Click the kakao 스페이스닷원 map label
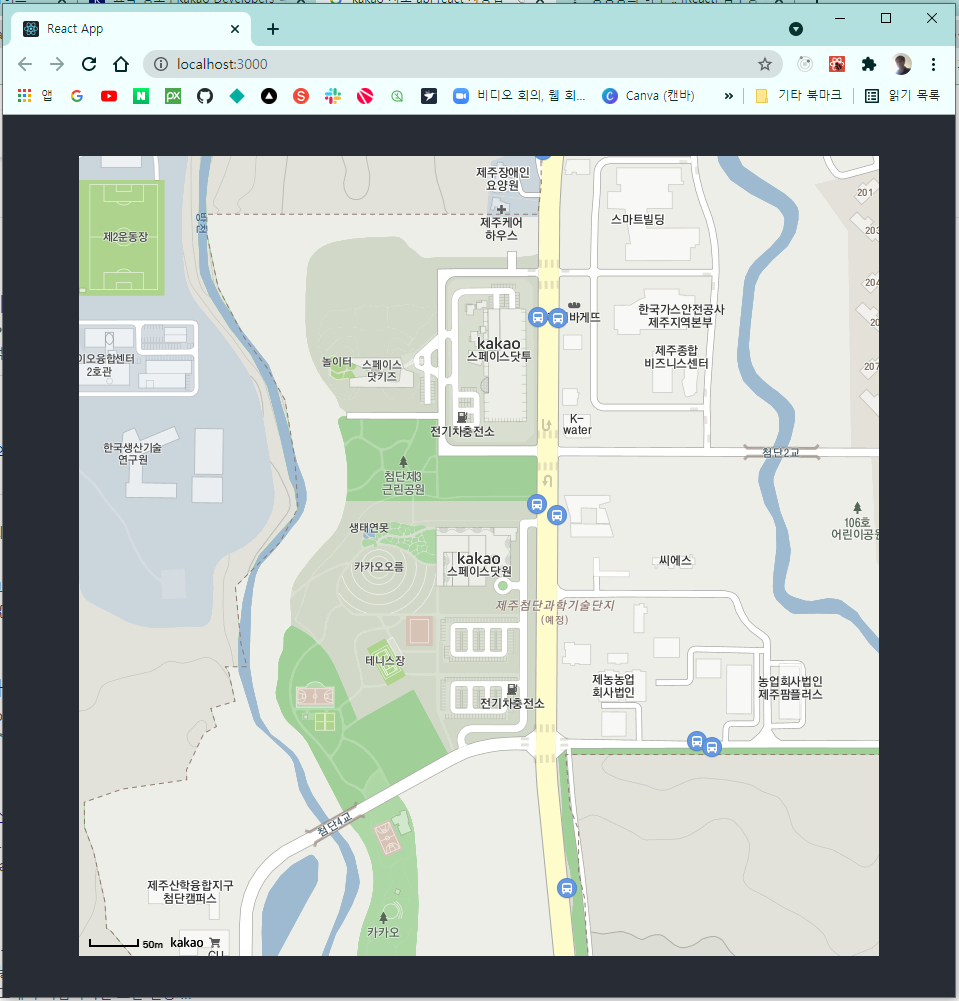 pyautogui.click(x=479, y=564)
